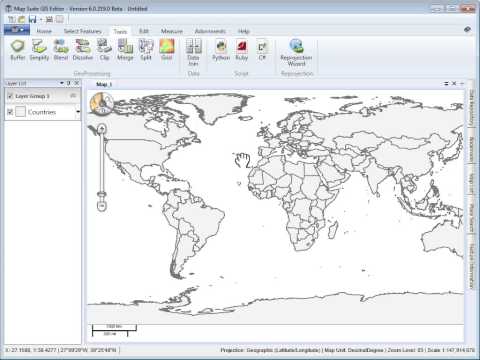Toggle Layer Group 1 visibility checkbox
Screen dimensions: 480x360
(x=10, y=96)
